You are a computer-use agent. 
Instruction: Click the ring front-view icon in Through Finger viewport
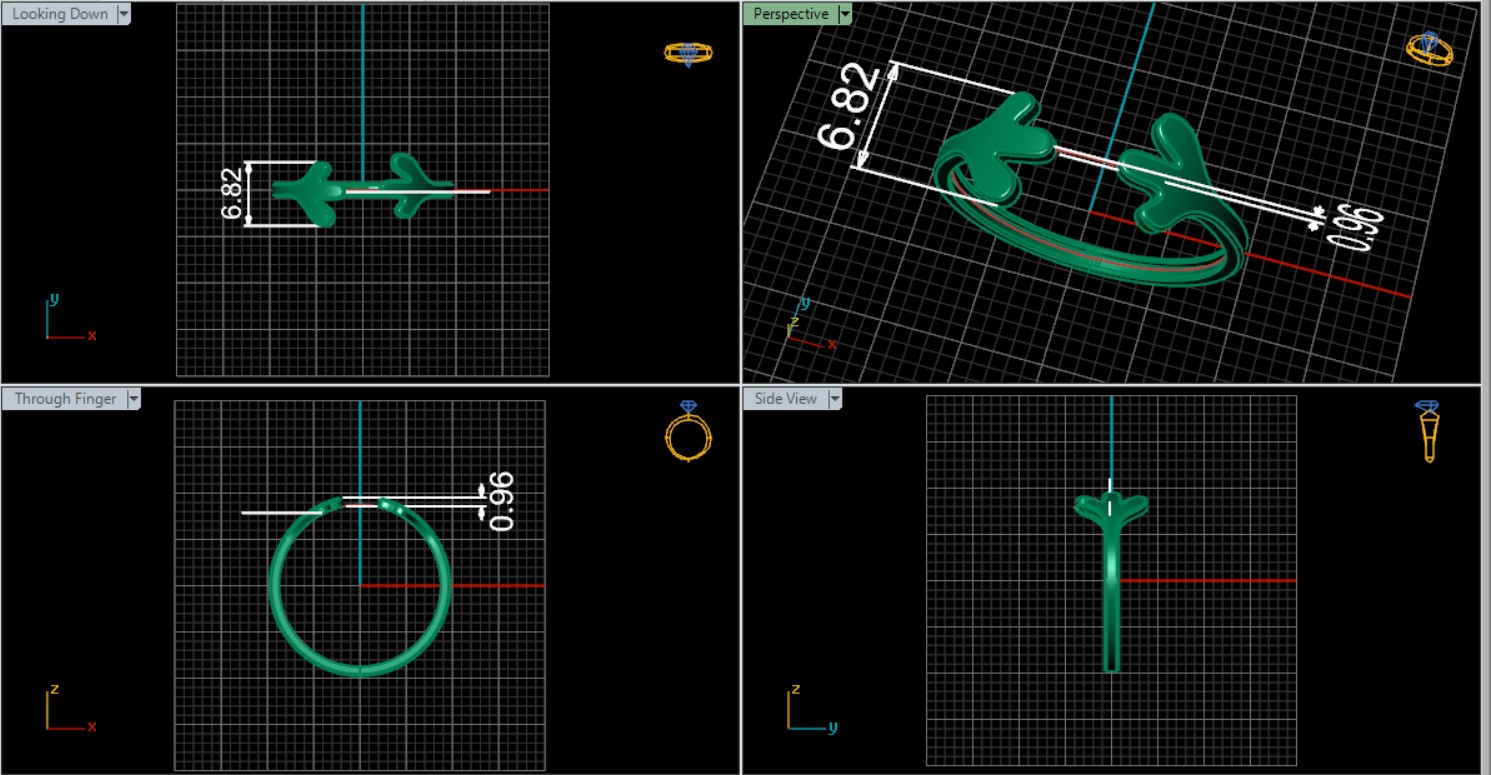(x=688, y=432)
